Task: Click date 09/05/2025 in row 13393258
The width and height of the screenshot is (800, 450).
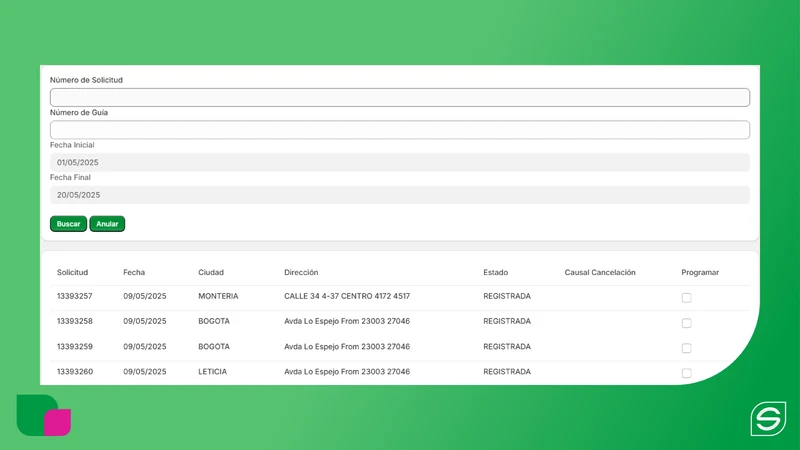Action: [x=144, y=321]
